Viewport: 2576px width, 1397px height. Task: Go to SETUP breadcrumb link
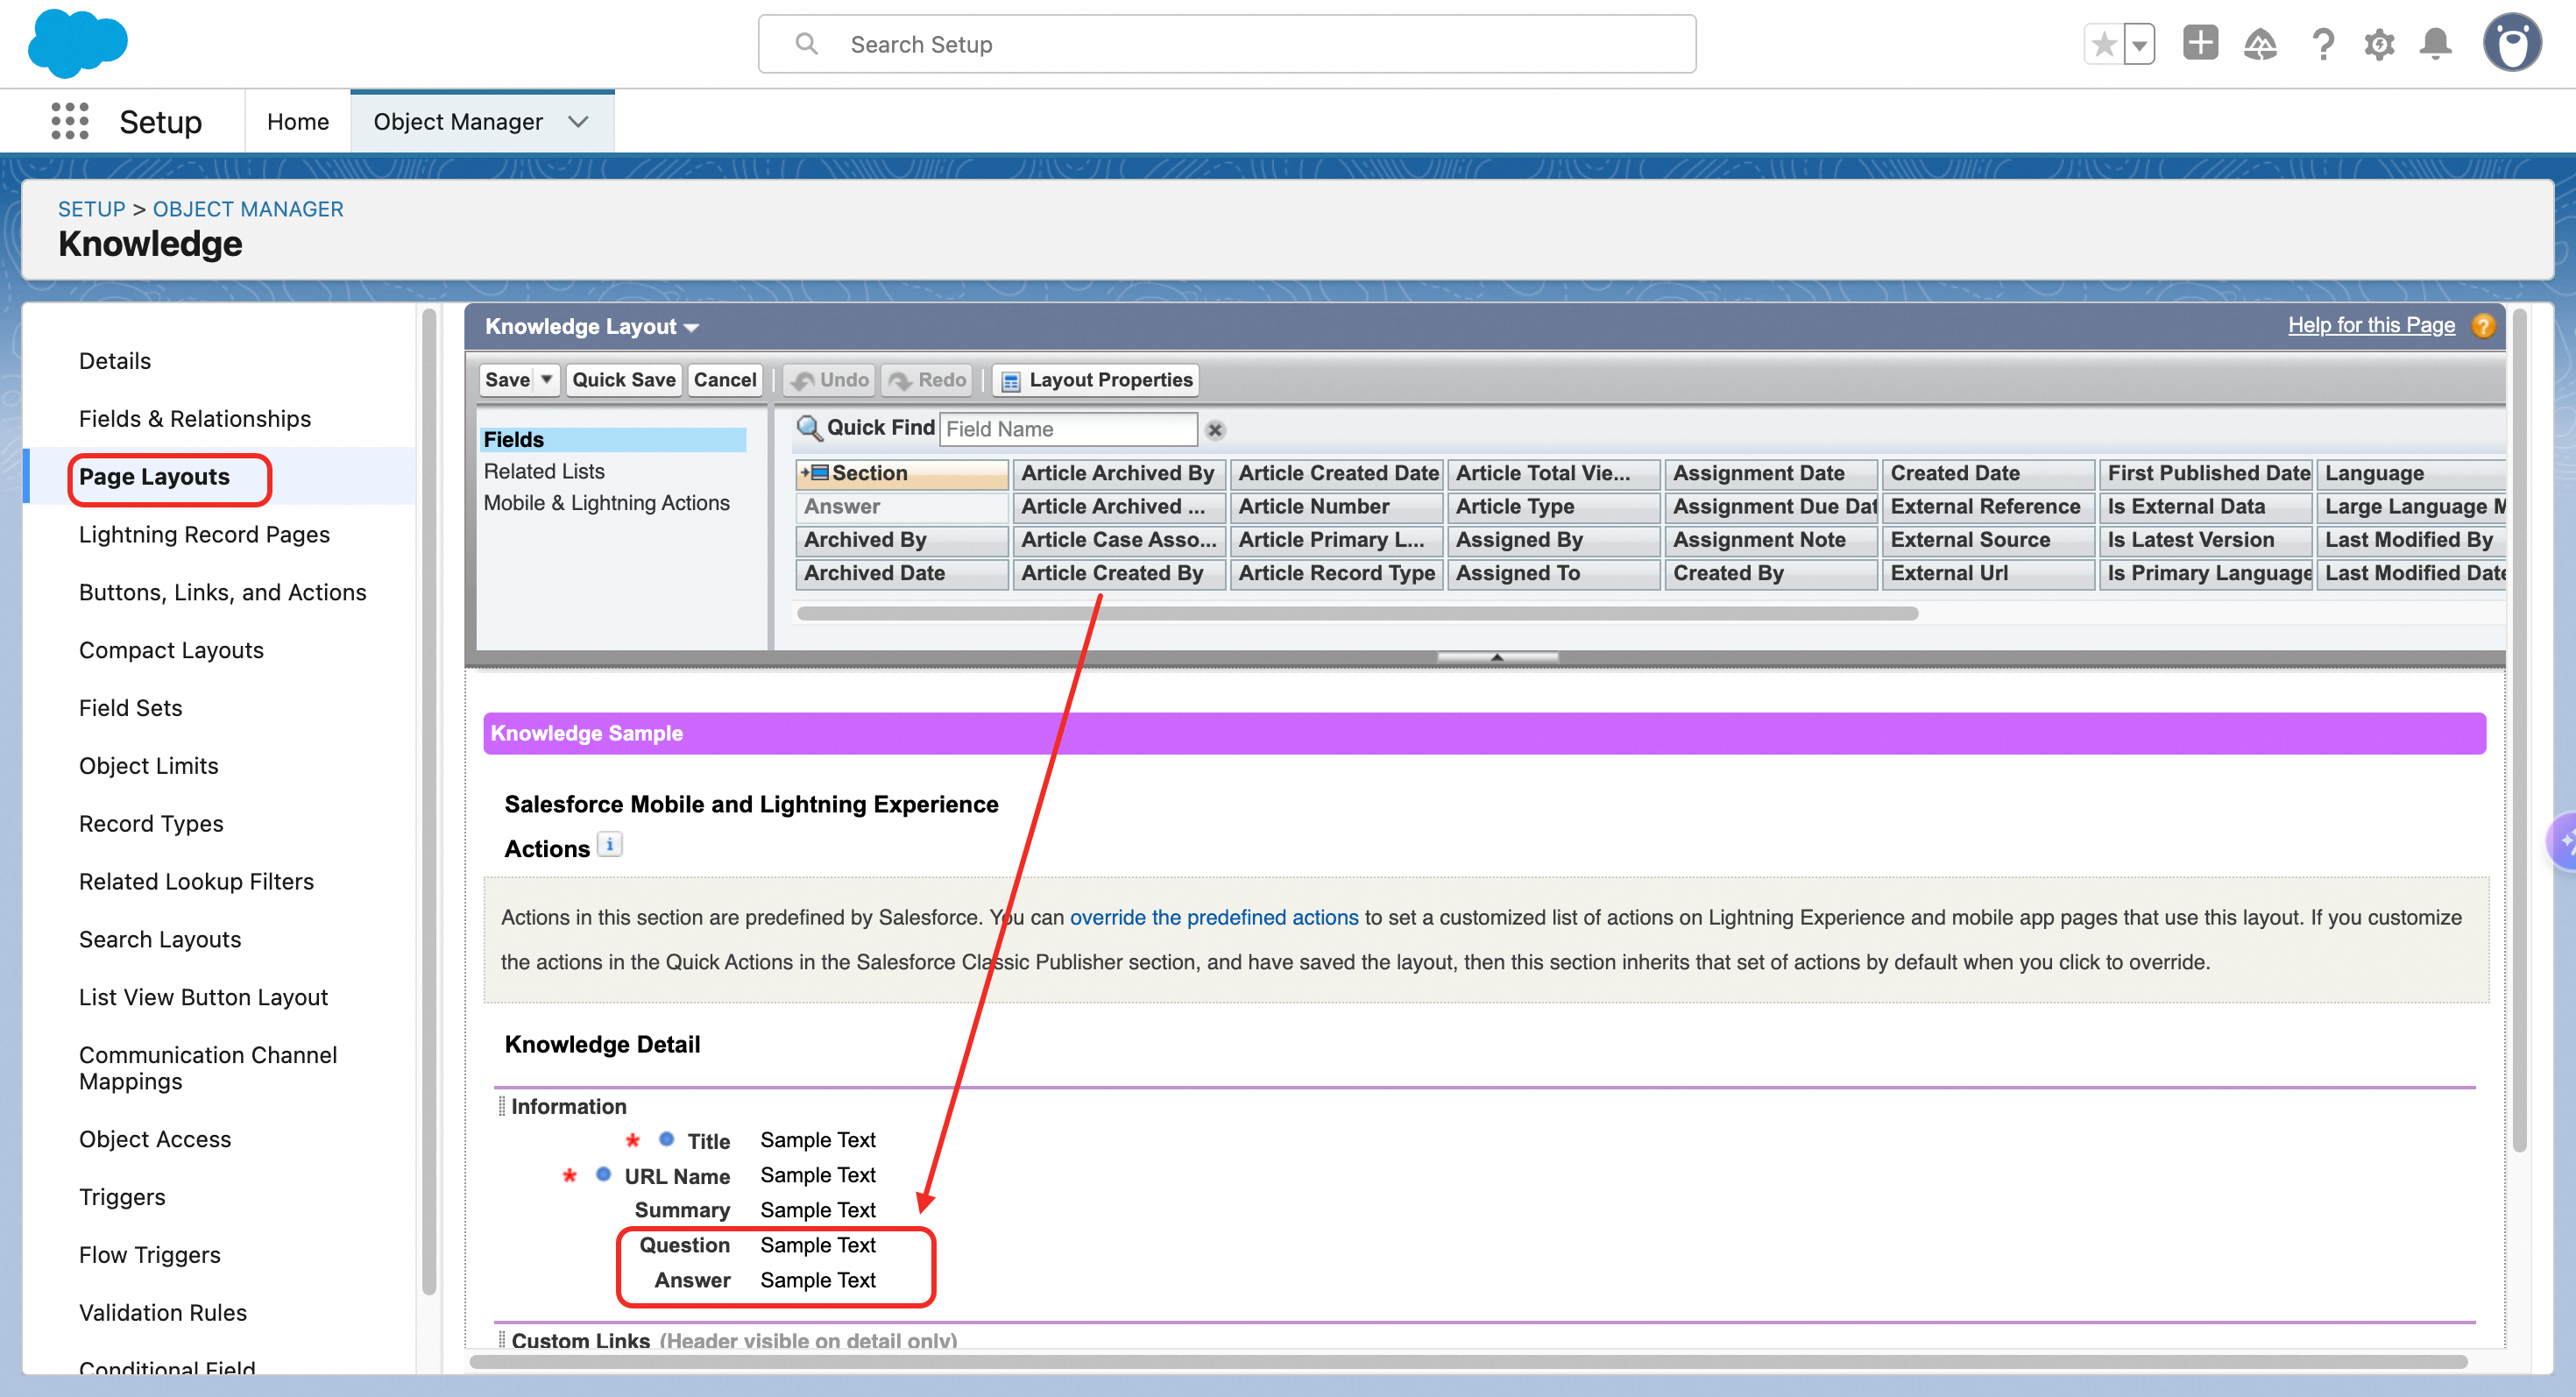[x=92, y=209]
